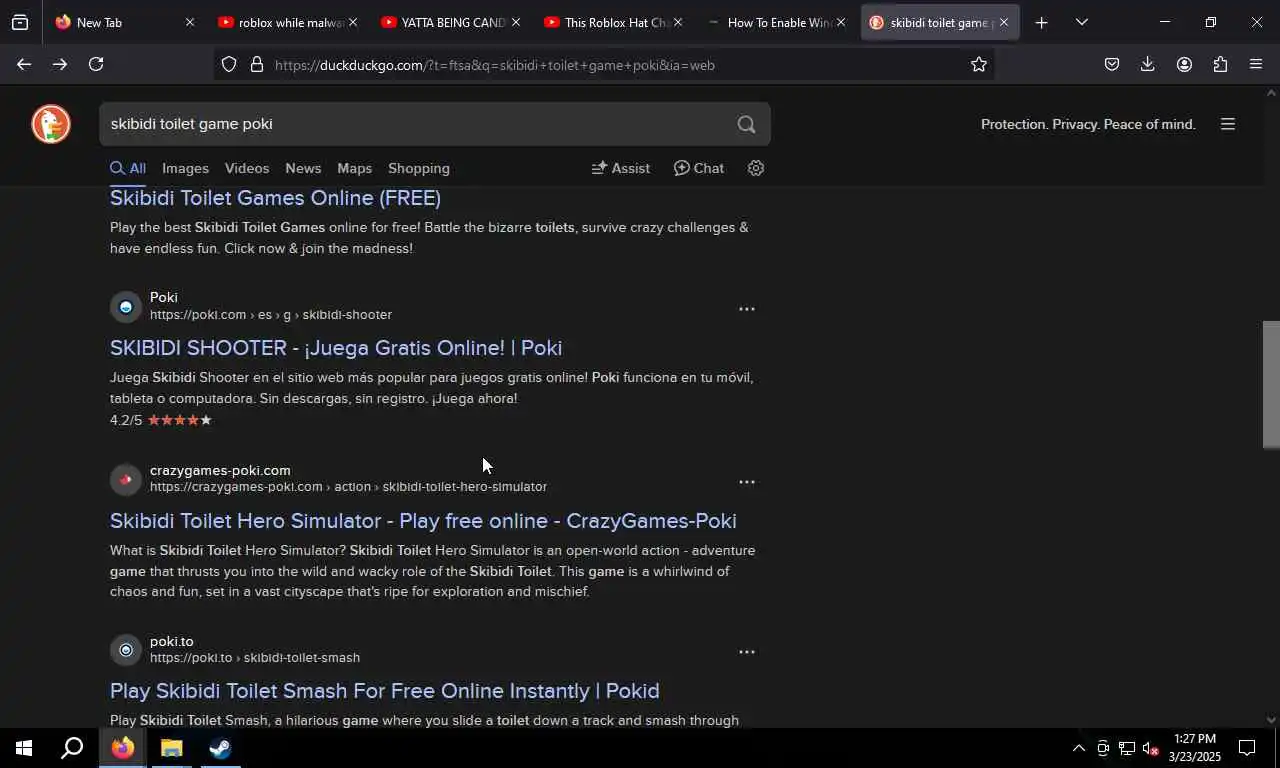This screenshot has height=768, width=1280.
Task: Click the page vertical scrollbar thumb
Action: [1271, 384]
